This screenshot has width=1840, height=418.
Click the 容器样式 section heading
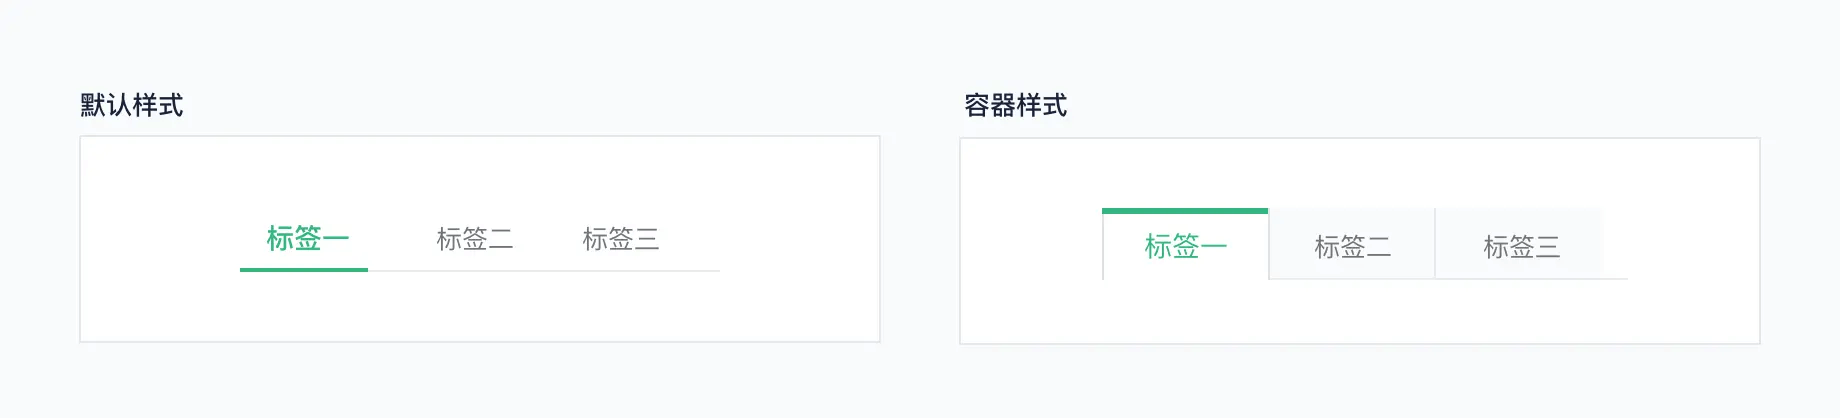tap(1016, 105)
